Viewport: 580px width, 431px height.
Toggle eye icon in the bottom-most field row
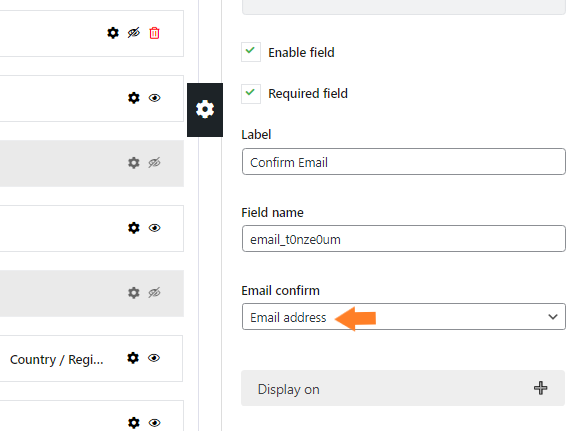154,422
